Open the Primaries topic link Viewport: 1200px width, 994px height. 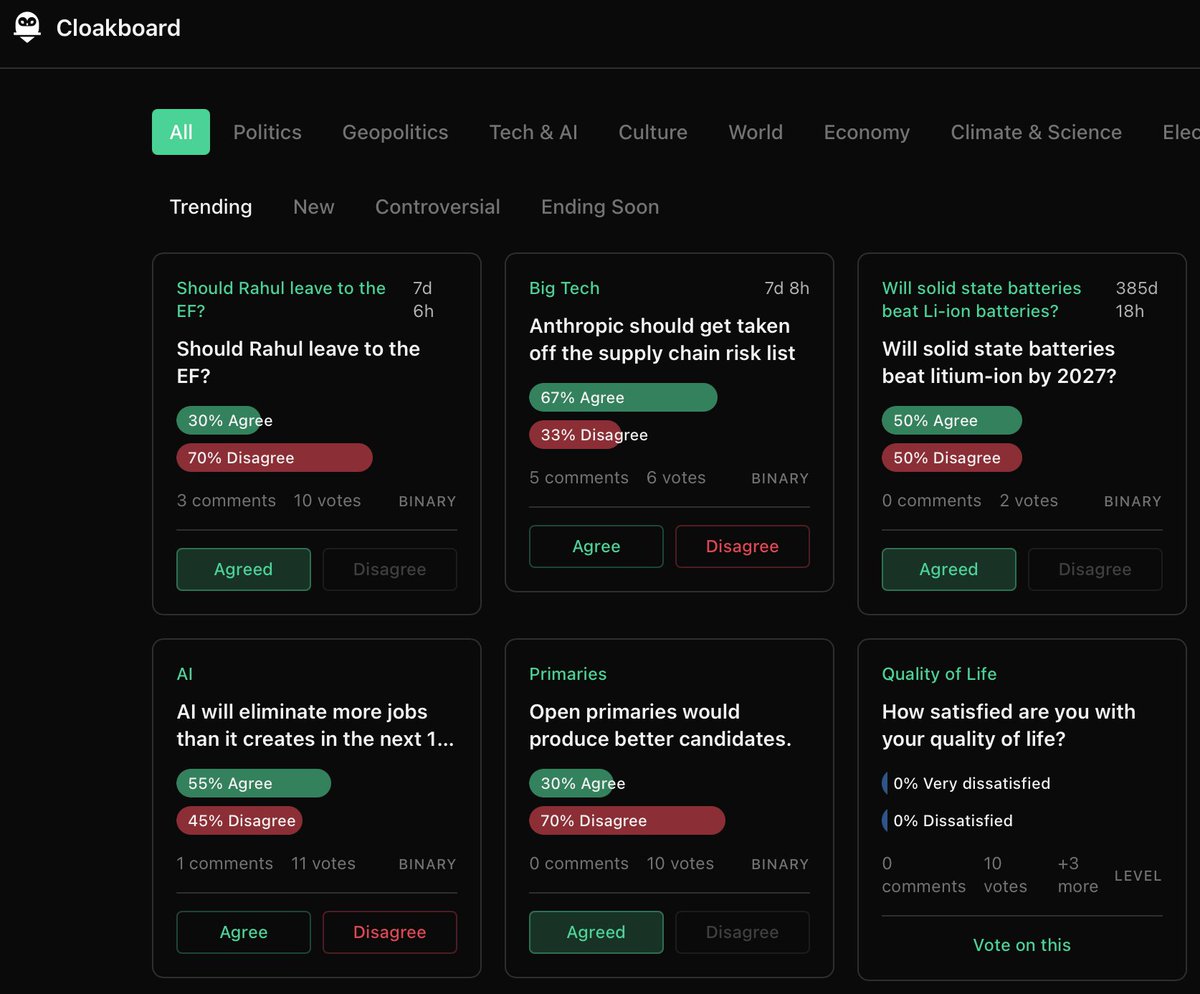pos(568,674)
